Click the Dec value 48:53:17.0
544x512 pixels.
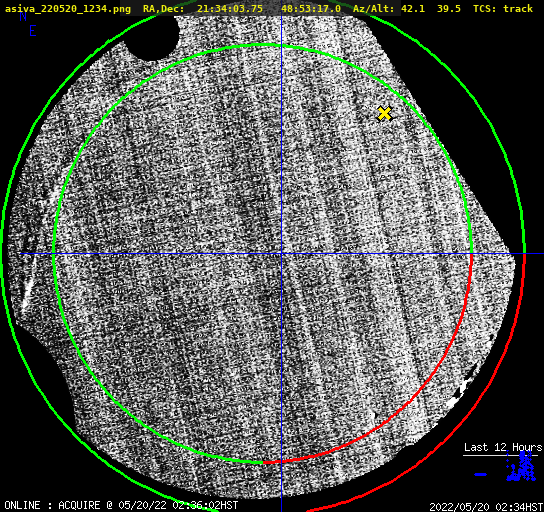311,9
